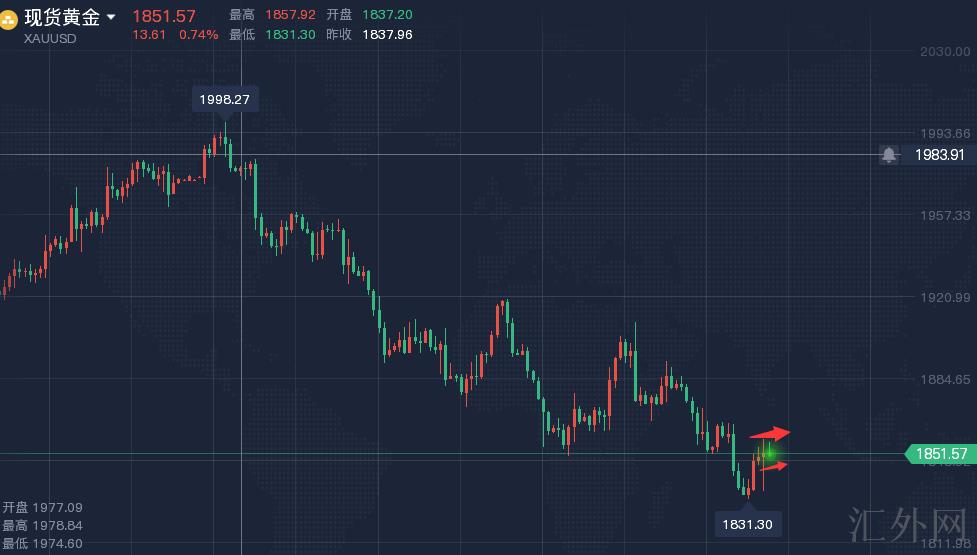The width and height of the screenshot is (977, 555).
Task: Click the 1831.30 low price marker
Action: pos(749,523)
